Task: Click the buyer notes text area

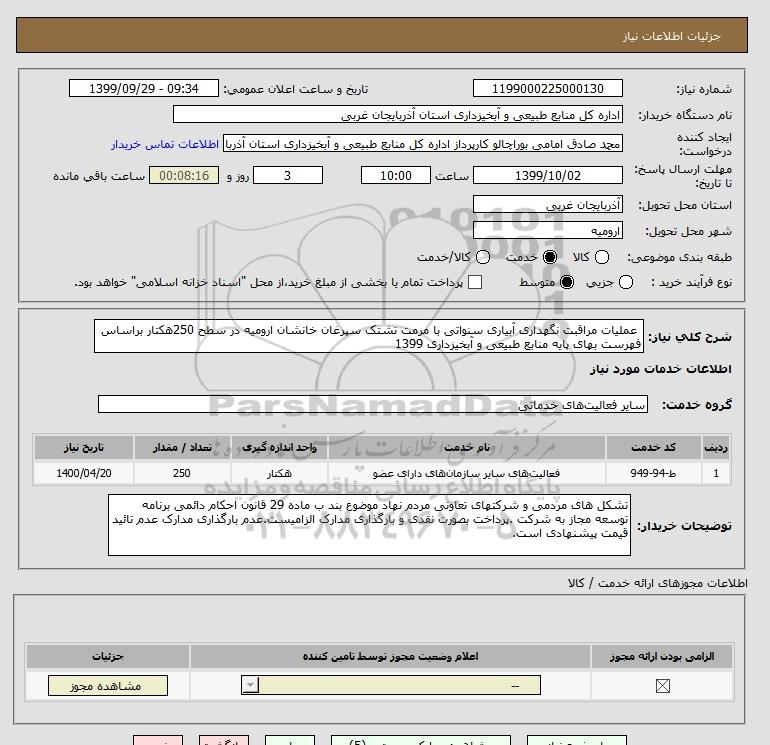Action: click(x=369, y=525)
